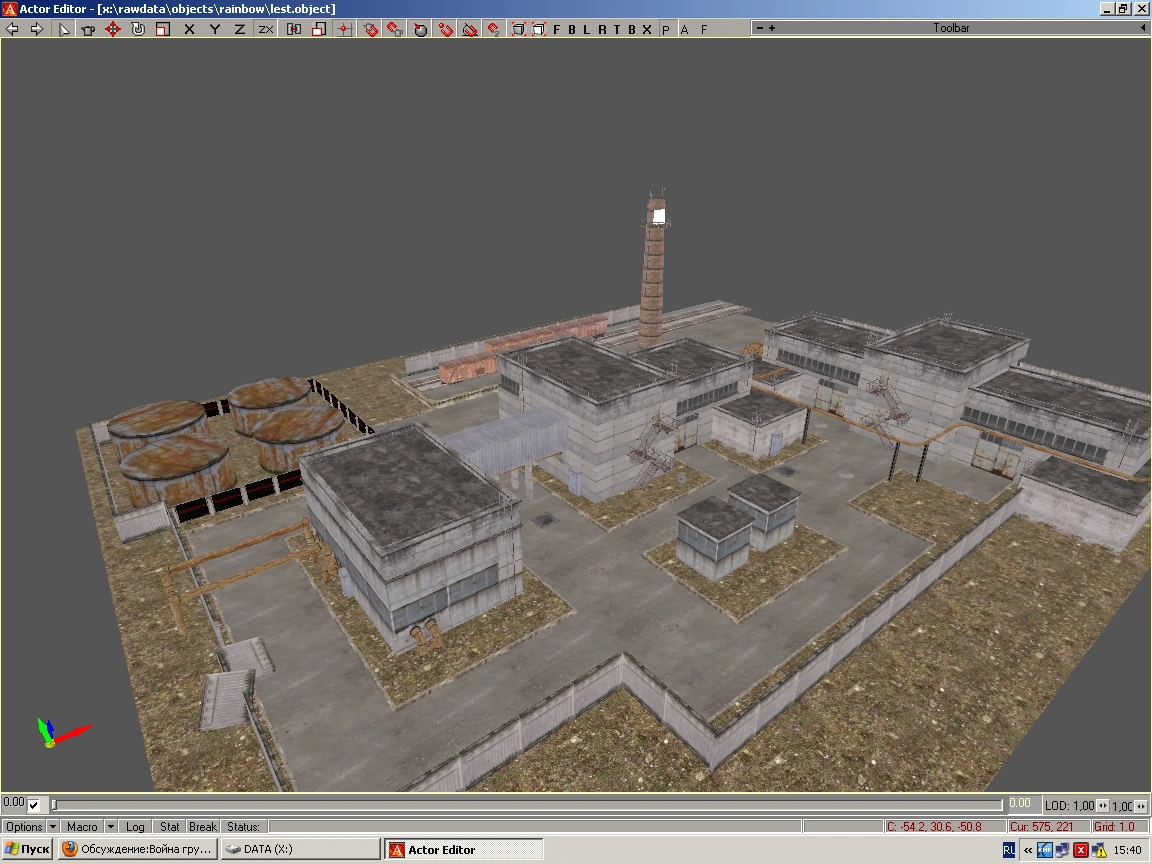This screenshot has height=864, width=1152.
Task: Click the Log button
Action: point(135,827)
